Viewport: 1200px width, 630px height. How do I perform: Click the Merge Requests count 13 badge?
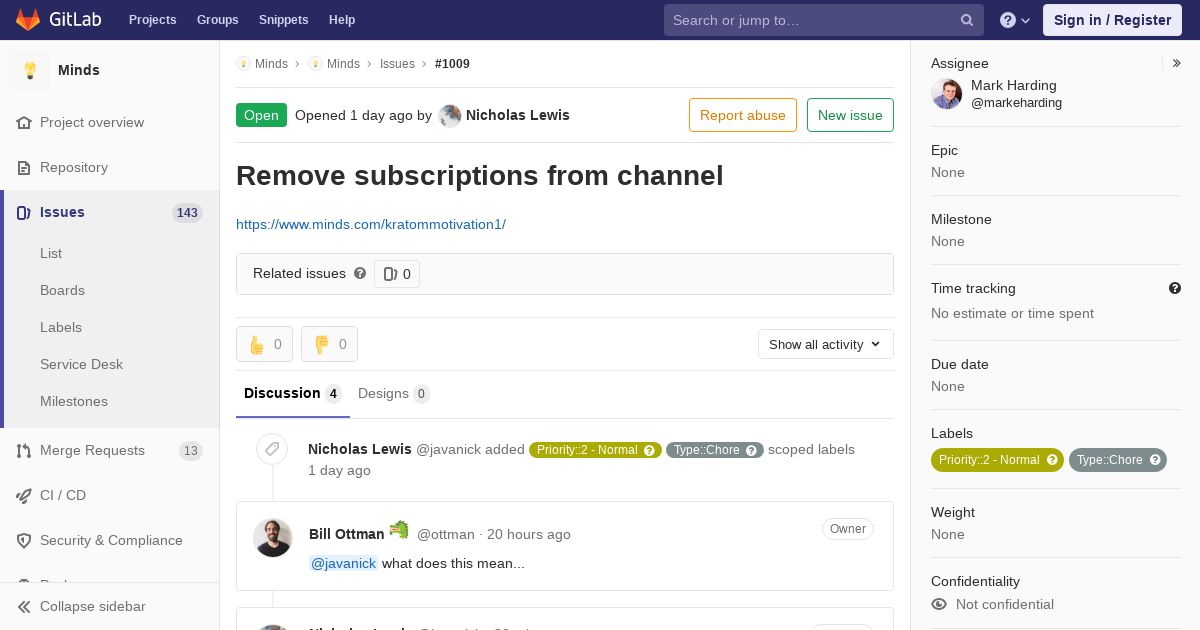(191, 451)
